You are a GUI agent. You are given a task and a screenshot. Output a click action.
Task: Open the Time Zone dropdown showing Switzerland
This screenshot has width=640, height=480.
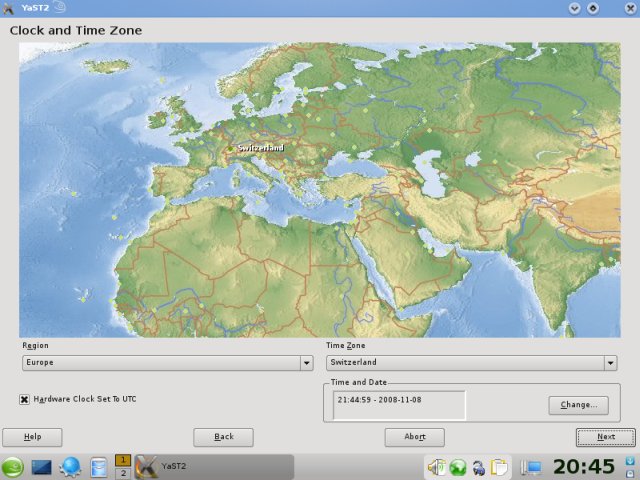[471, 362]
